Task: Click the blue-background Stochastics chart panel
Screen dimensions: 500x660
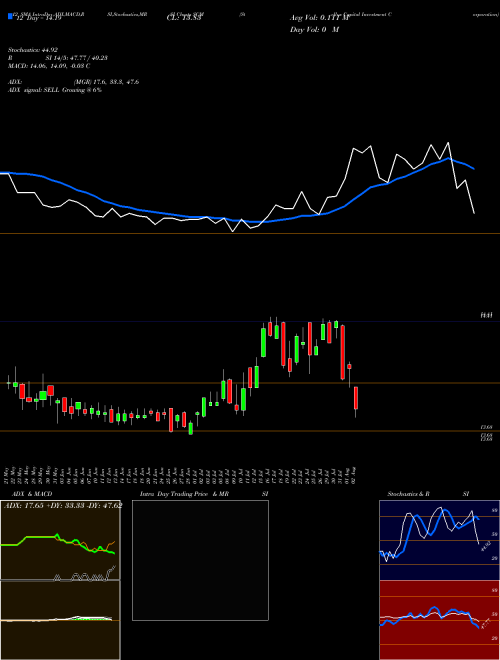Action: (x=439, y=540)
